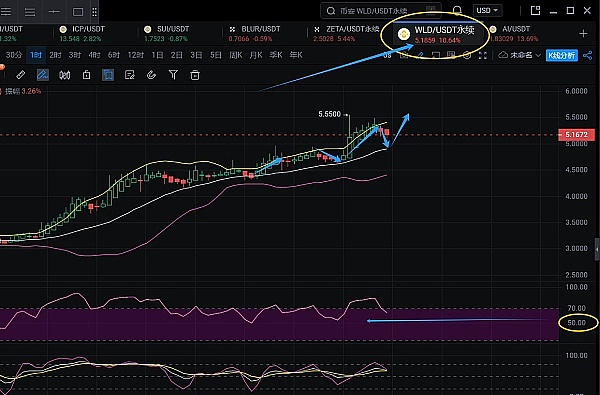Open the candlestick style tool
Image resolution: width=600 pixels, height=395 pixels.
click(64, 75)
